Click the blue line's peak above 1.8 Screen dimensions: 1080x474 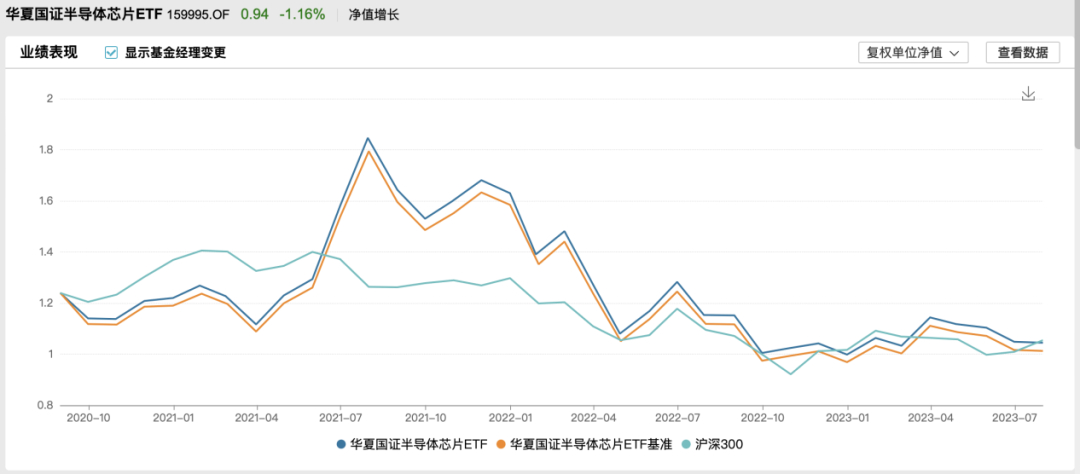(x=368, y=138)
